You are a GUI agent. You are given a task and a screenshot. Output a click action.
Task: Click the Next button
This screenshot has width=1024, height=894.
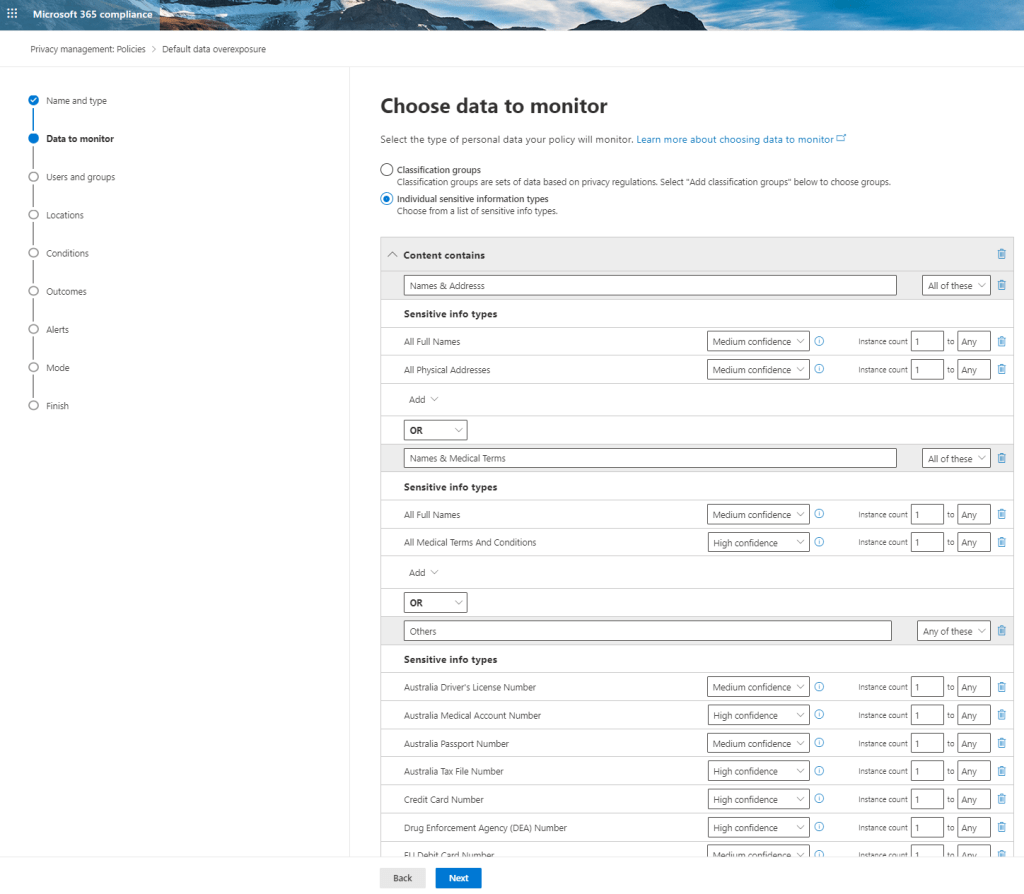coord(458,878)
